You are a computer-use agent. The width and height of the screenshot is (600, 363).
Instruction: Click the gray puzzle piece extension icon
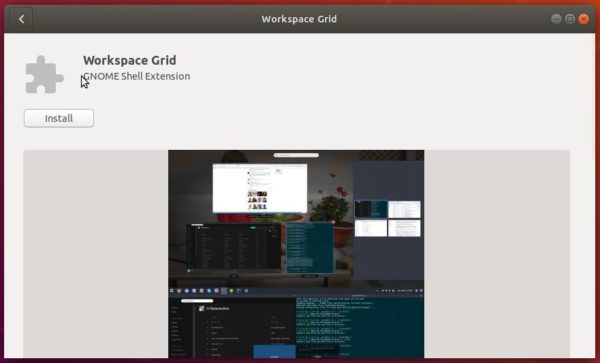pos(44,75)
